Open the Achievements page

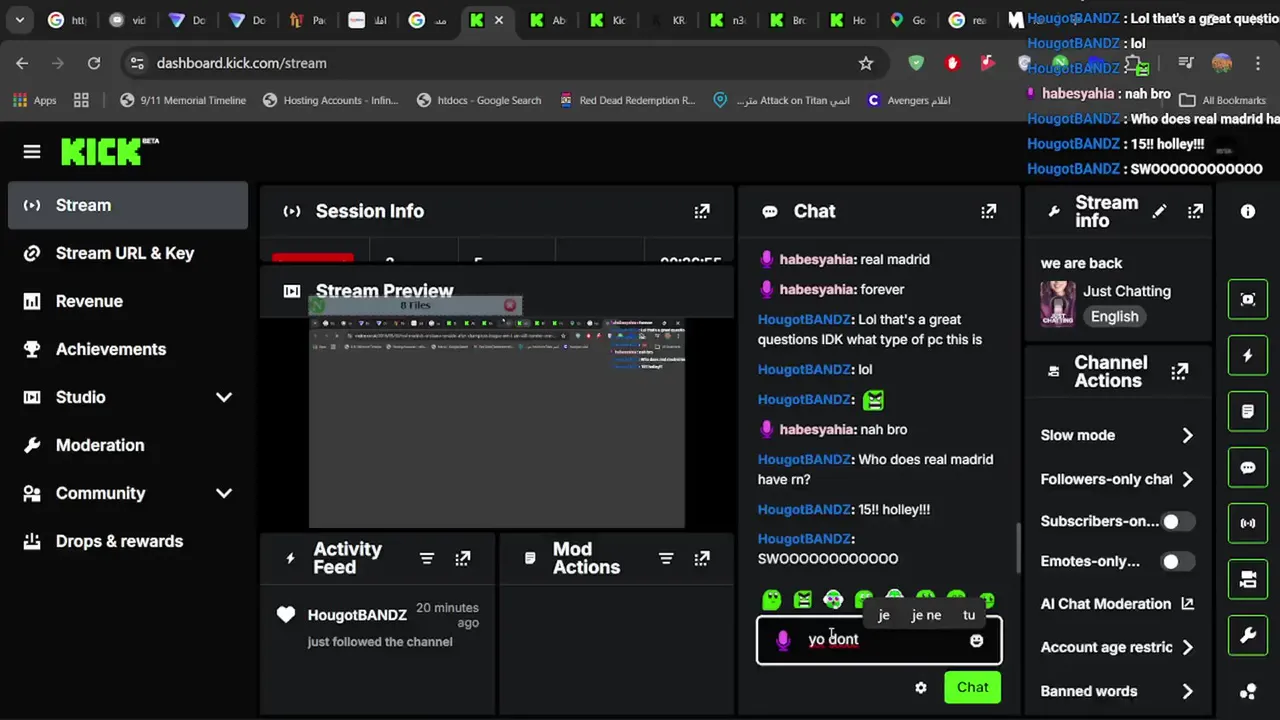(x=128, y=349)
